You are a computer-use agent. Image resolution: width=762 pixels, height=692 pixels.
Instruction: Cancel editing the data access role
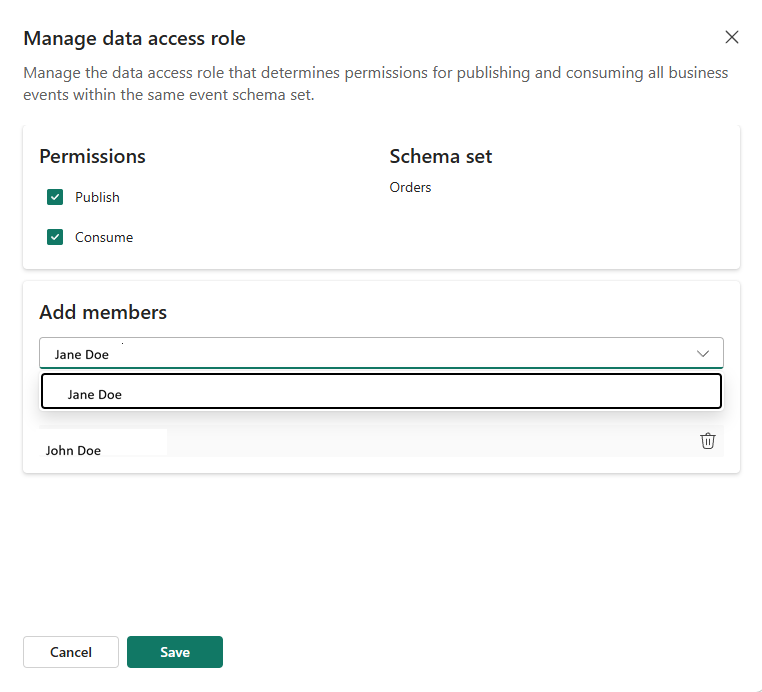point(71,652)
